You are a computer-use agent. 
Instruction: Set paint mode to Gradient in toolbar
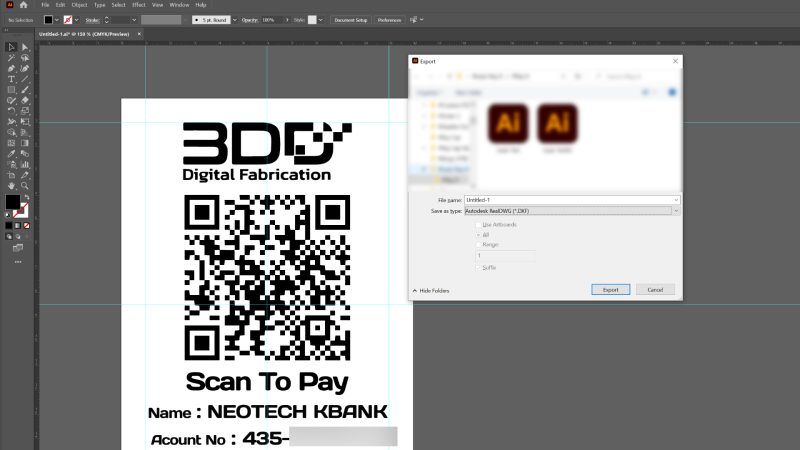coord(18,226)
